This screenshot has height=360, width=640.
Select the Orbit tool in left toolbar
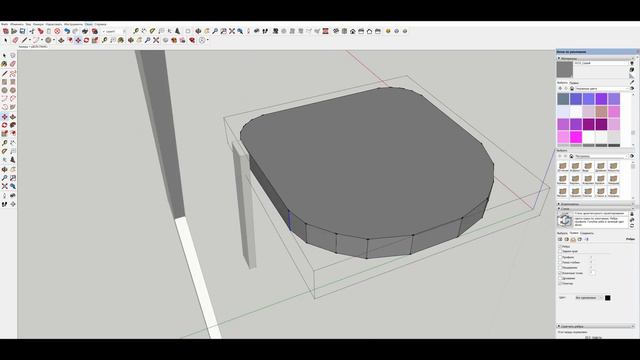coord(4,169)
